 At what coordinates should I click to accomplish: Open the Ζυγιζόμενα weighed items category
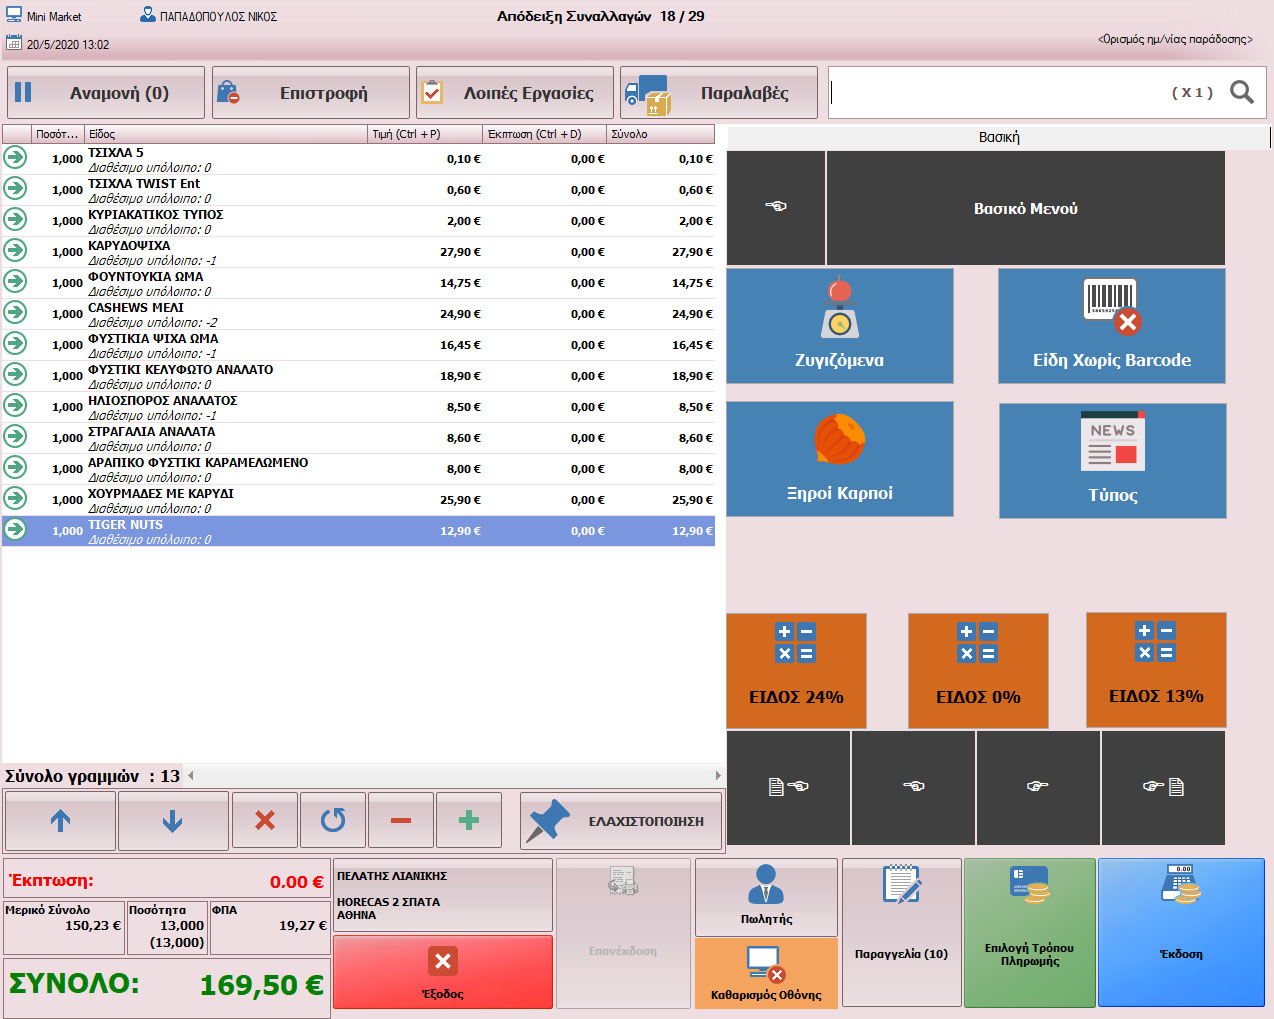tap(839, 326)
